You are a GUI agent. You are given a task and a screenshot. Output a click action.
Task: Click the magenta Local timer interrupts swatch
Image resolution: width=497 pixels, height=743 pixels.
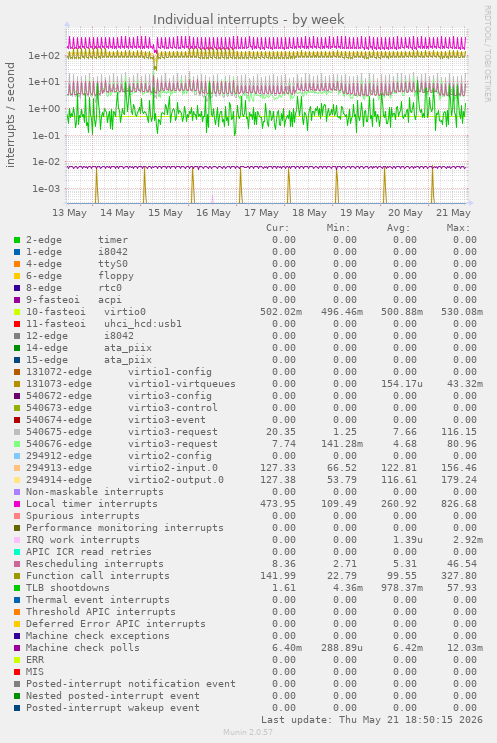pyautogui.click(x=17, y=504)
